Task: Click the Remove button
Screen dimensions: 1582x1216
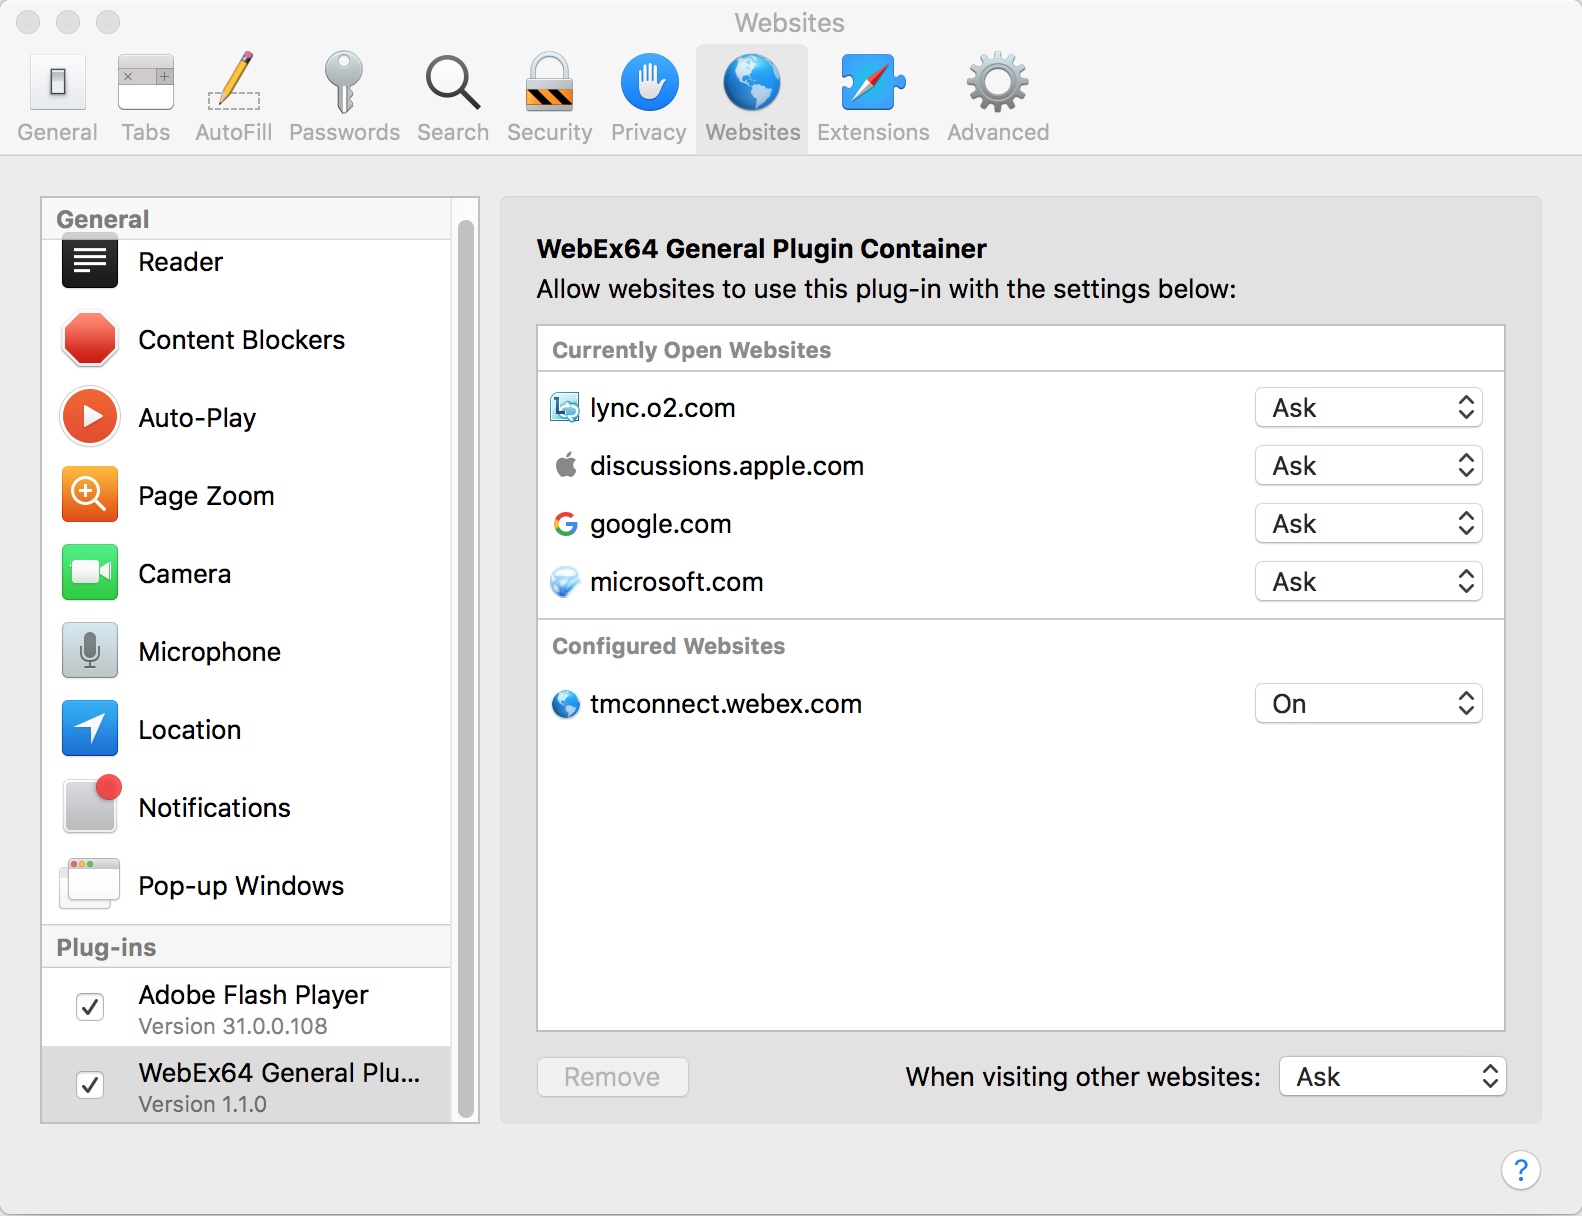Action: click(x=612, y=1077)
